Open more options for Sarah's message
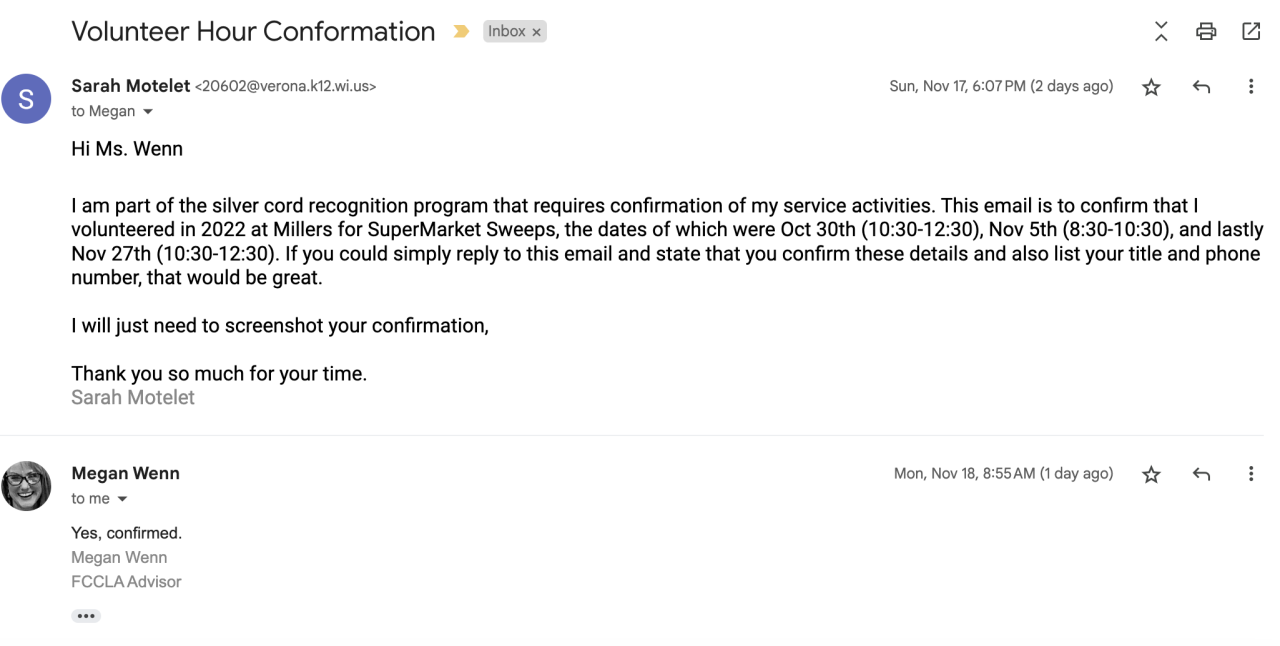This screenshot has height=646, width=1280. [x=1251, y=87]
